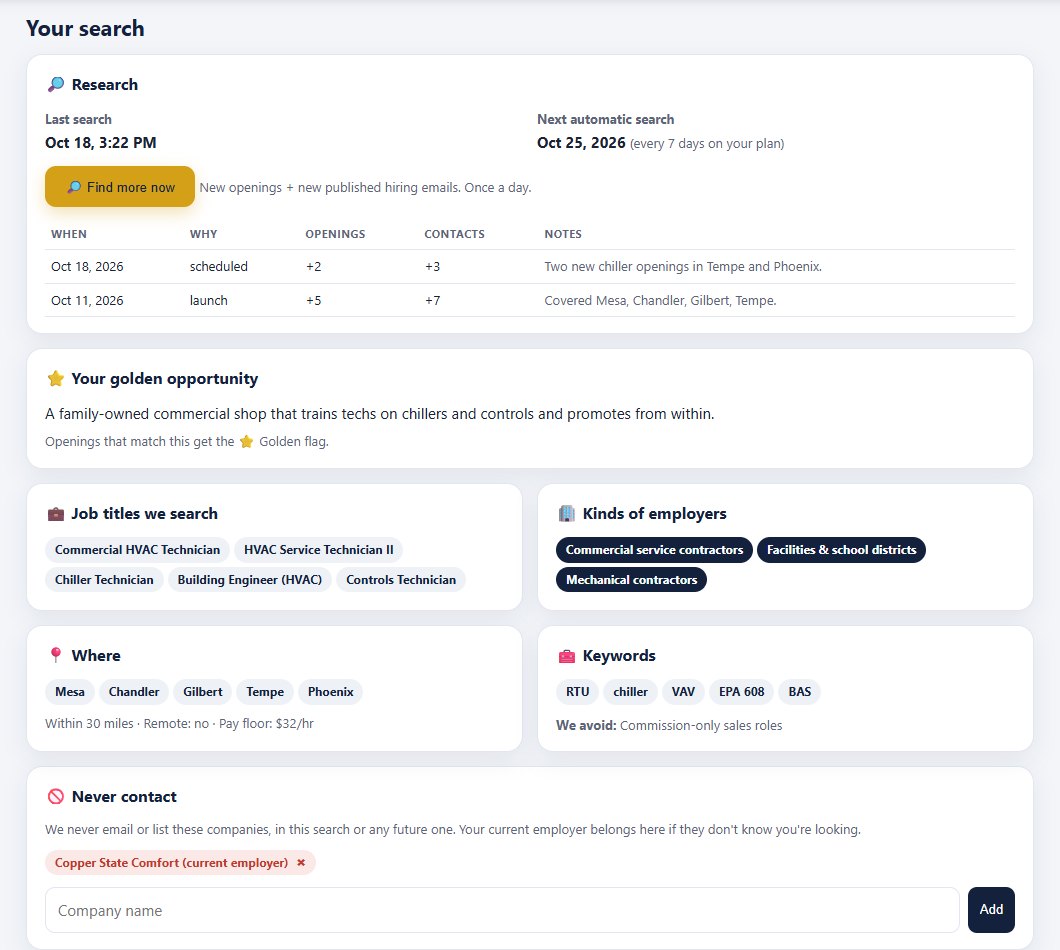The image size is (1060, 950).
Task: Click note 'Two new chiller openings in Tempe'
Action: pyautogui.click(x=683, y=266)
